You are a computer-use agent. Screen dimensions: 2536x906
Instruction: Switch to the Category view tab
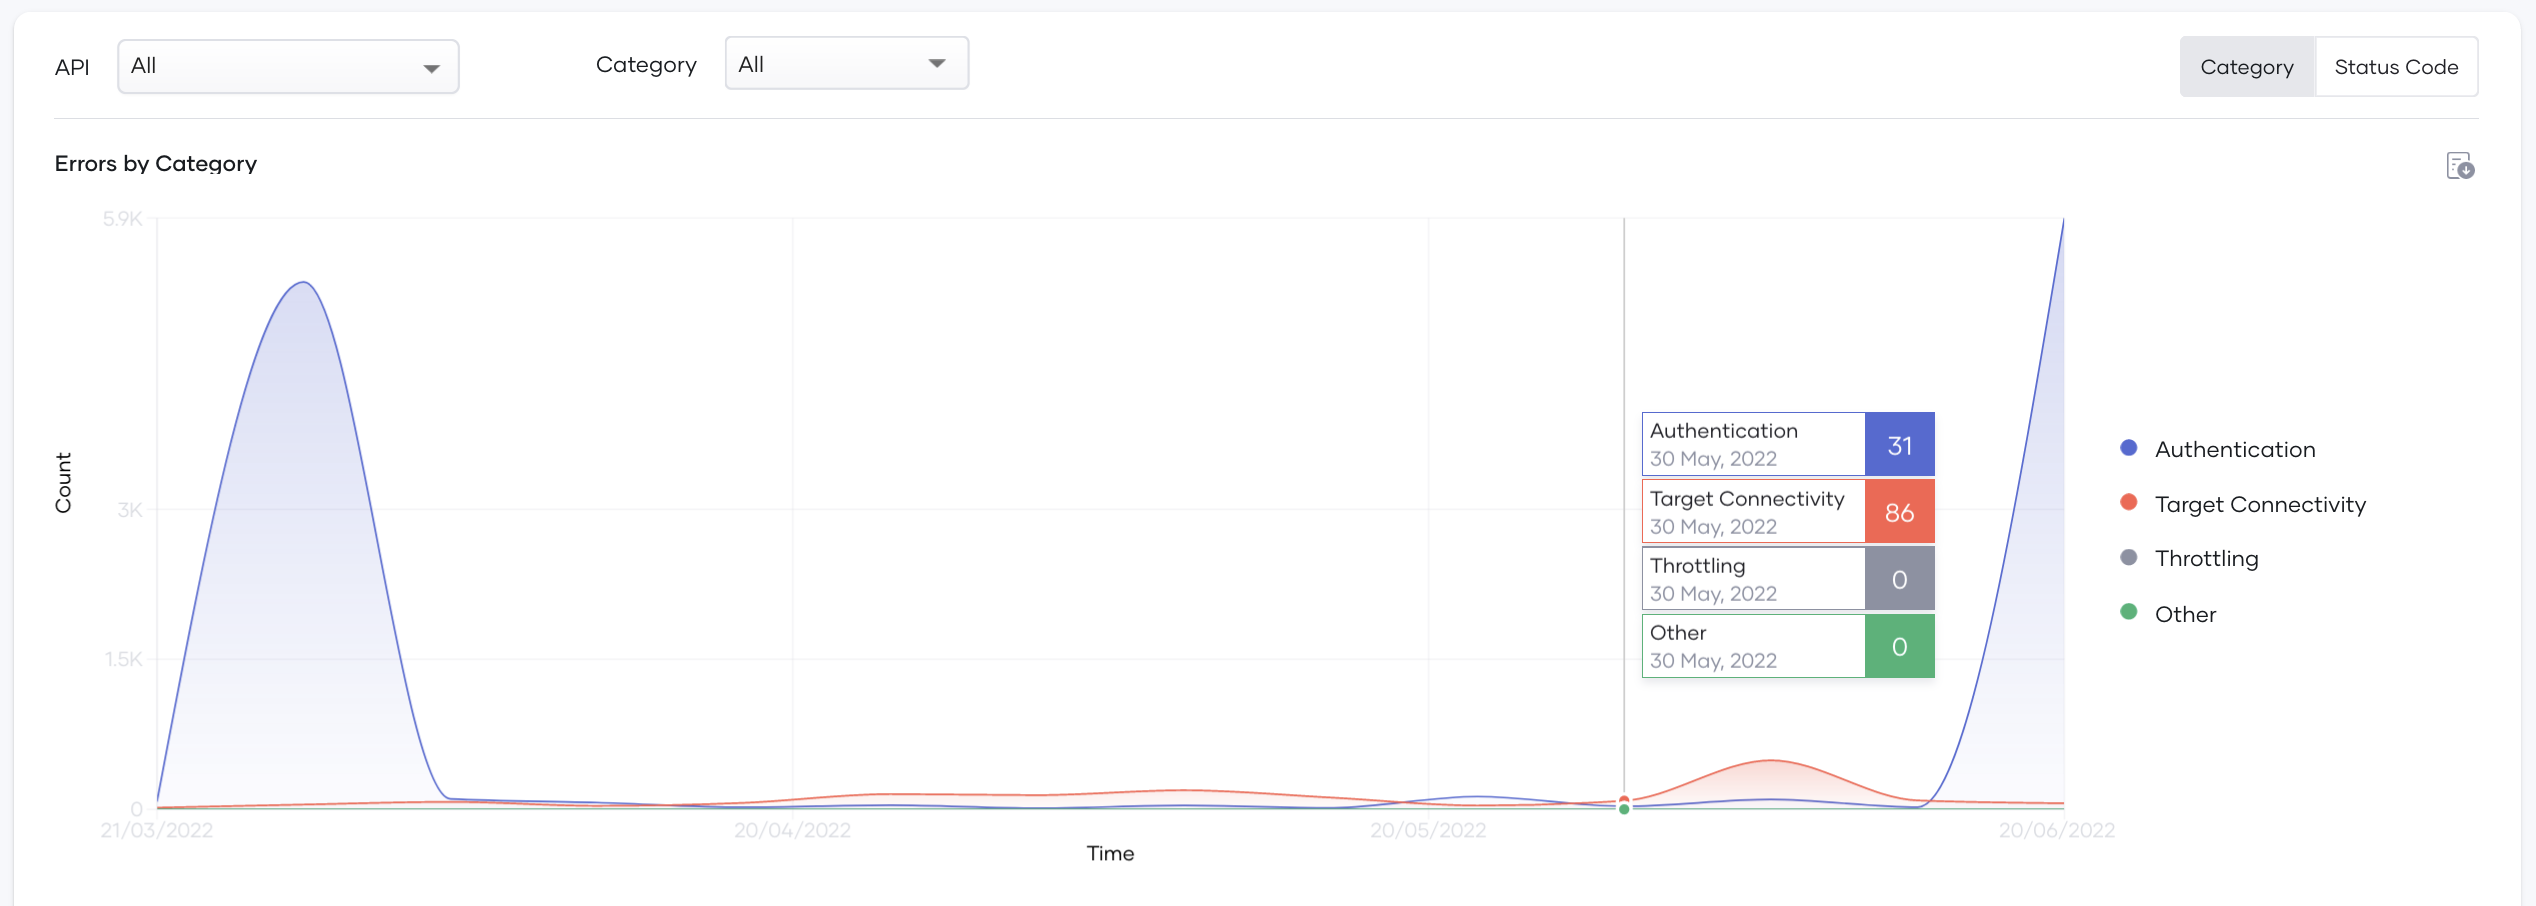(x=2247, y=67)
